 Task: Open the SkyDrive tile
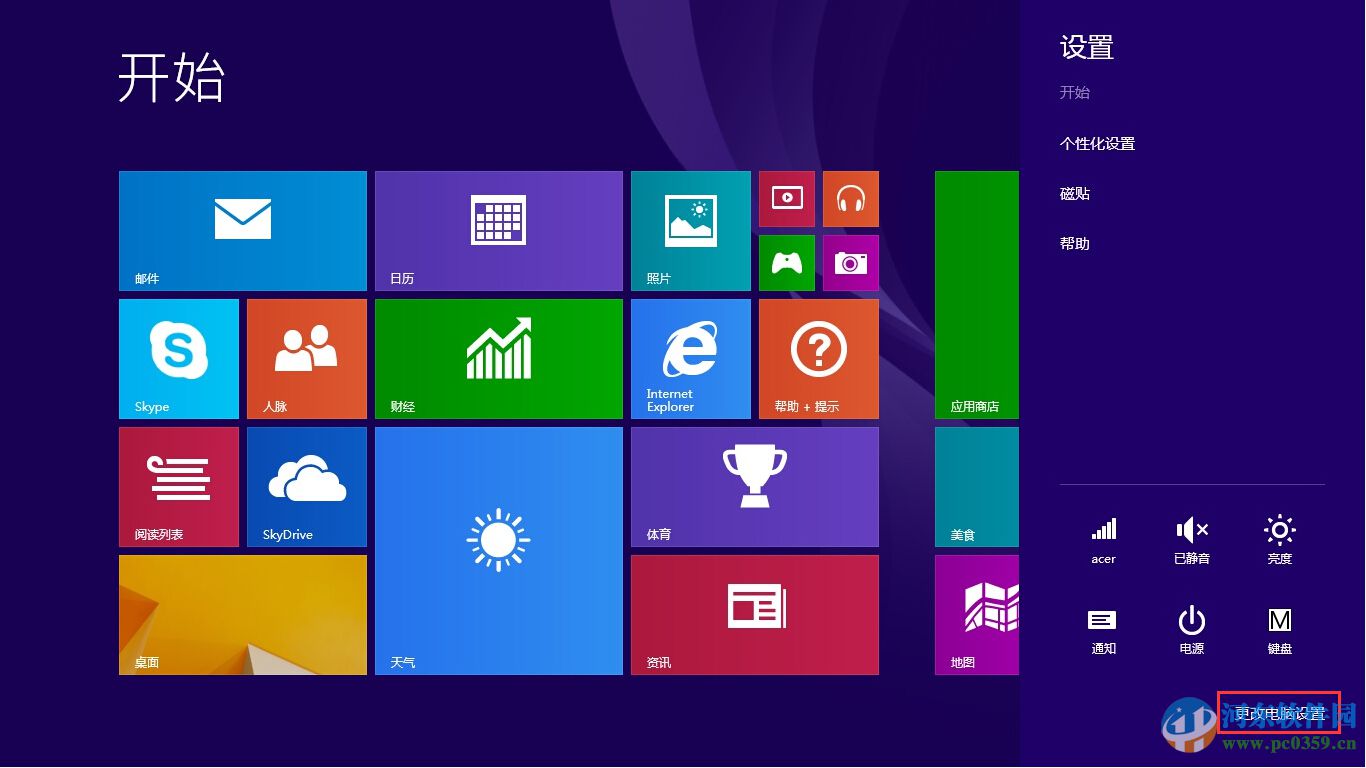[x=306, y=486]
